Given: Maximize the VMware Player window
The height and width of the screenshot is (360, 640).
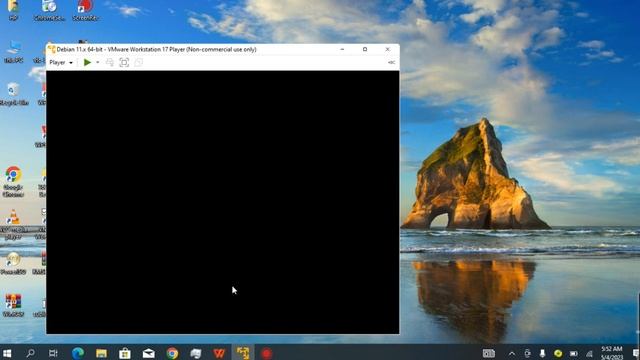Looking at the screenshot, I should (365, 49).
